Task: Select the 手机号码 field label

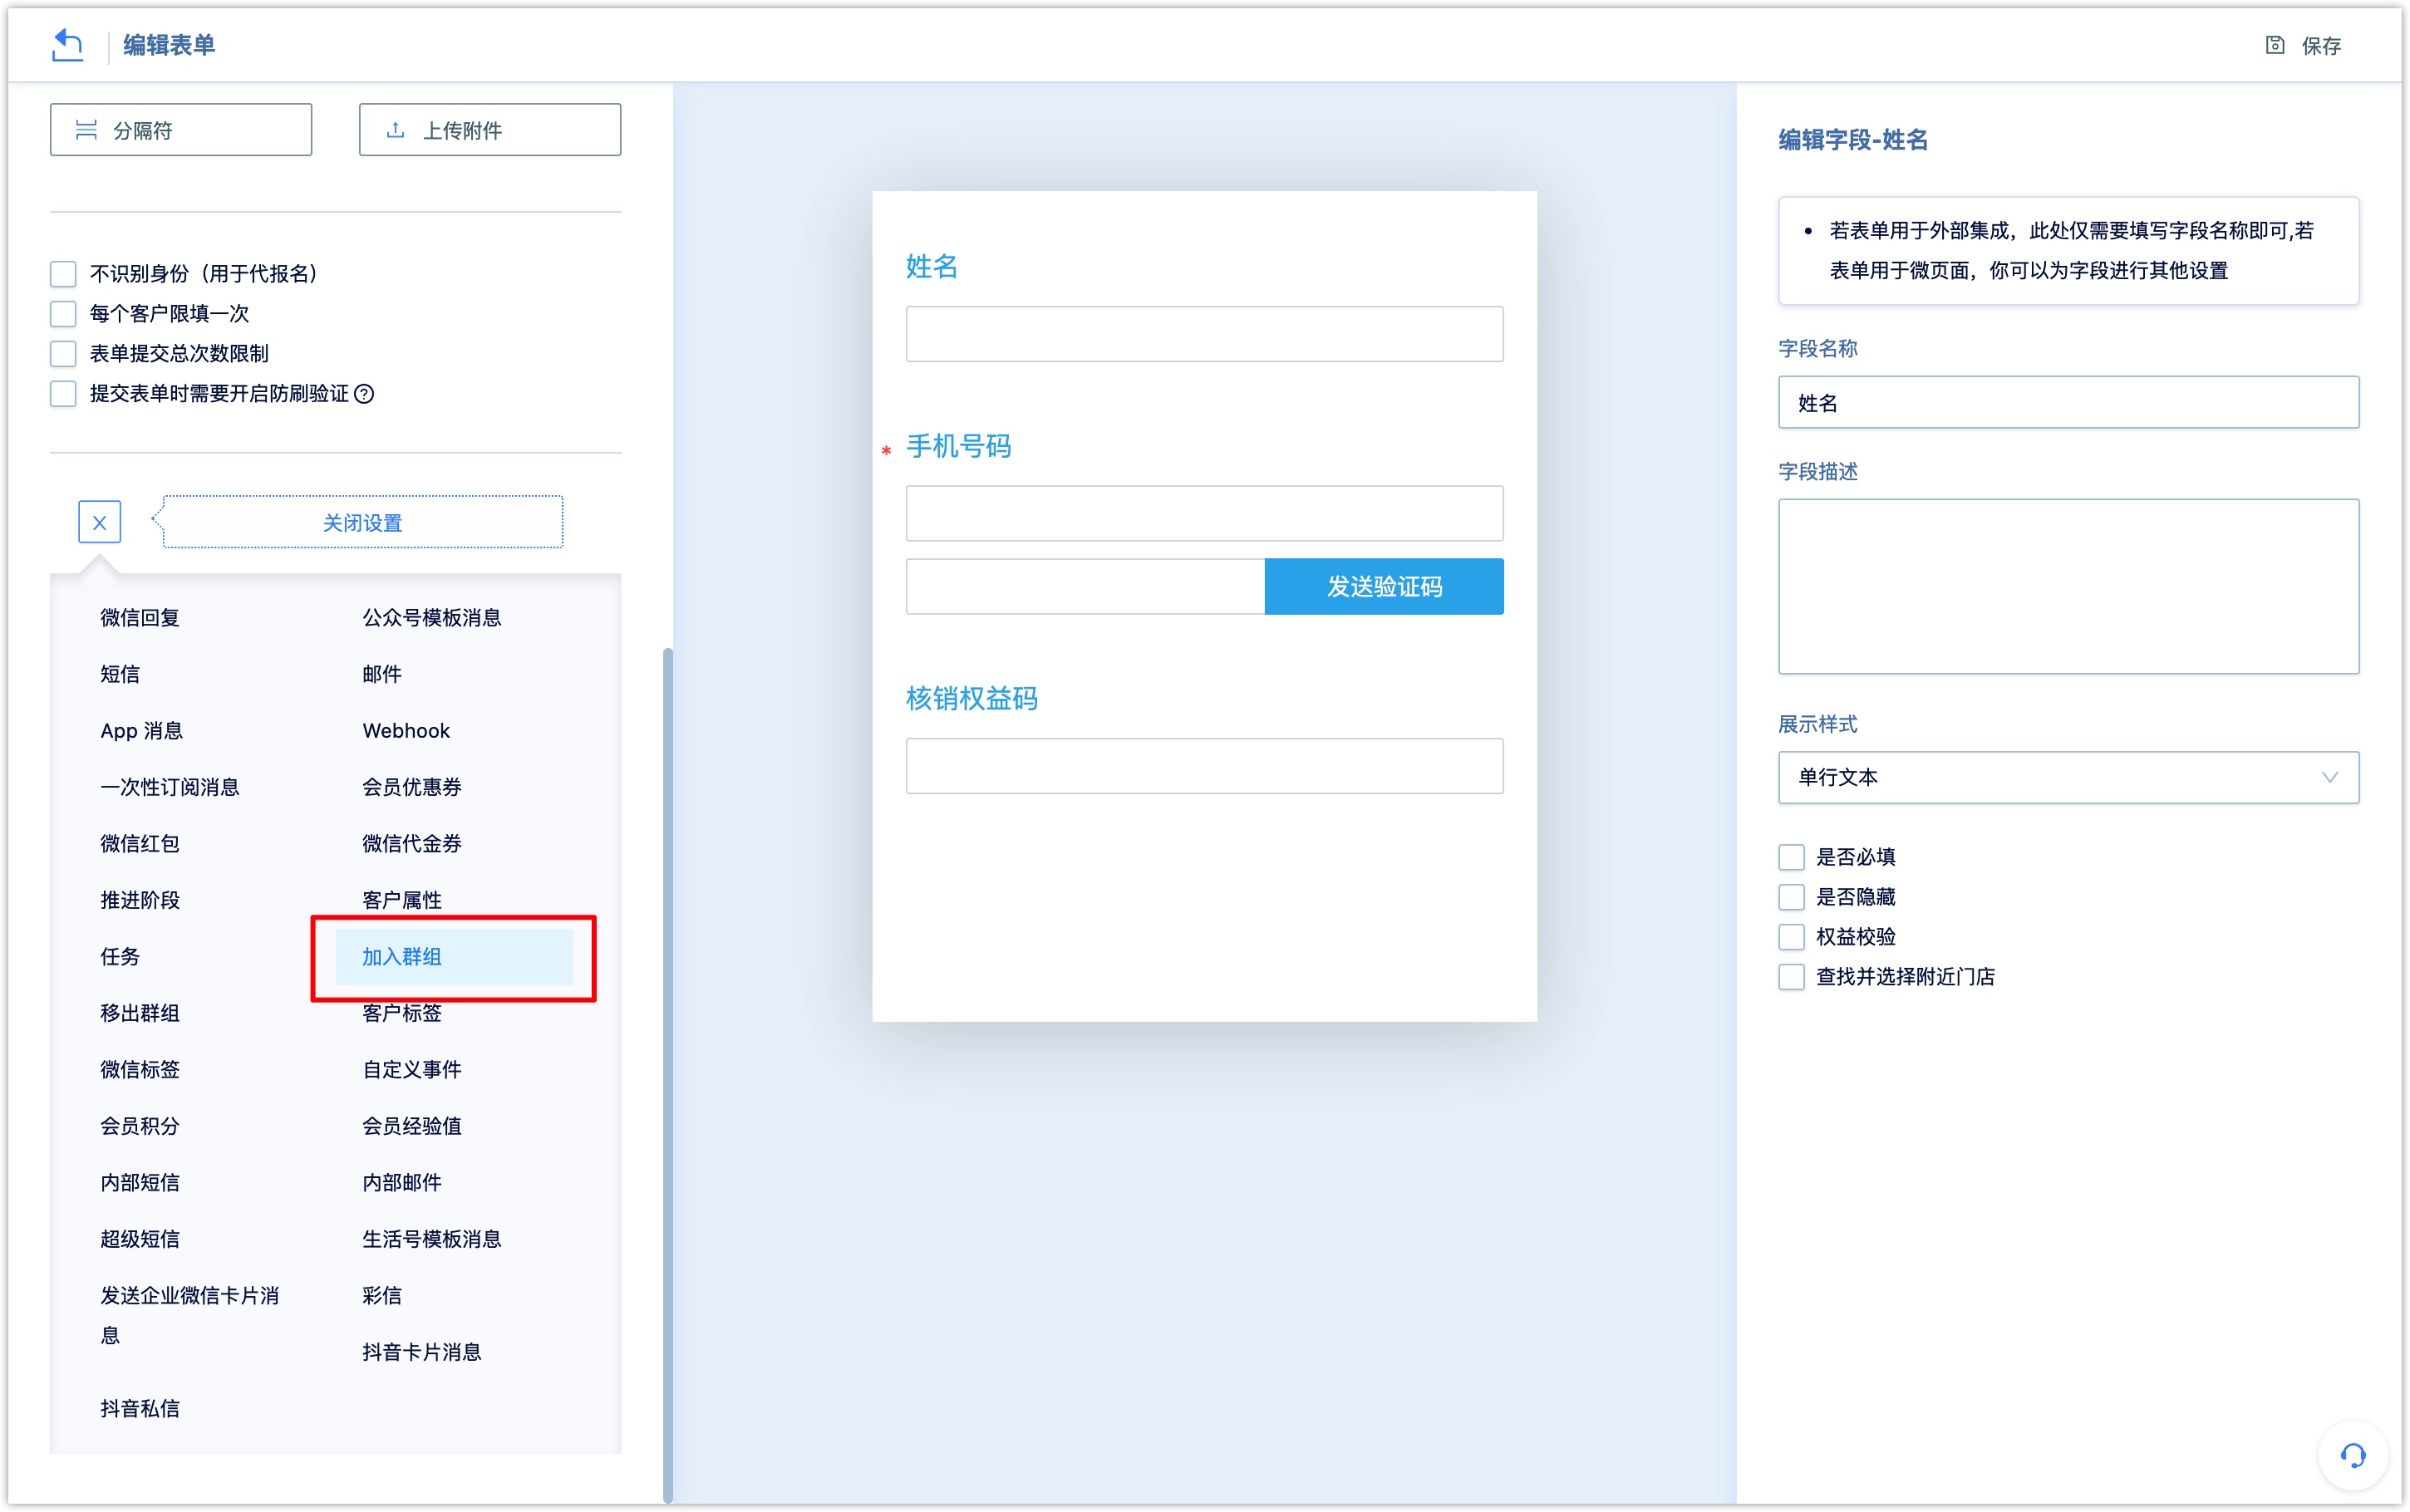Action: [x=958, y=446]
